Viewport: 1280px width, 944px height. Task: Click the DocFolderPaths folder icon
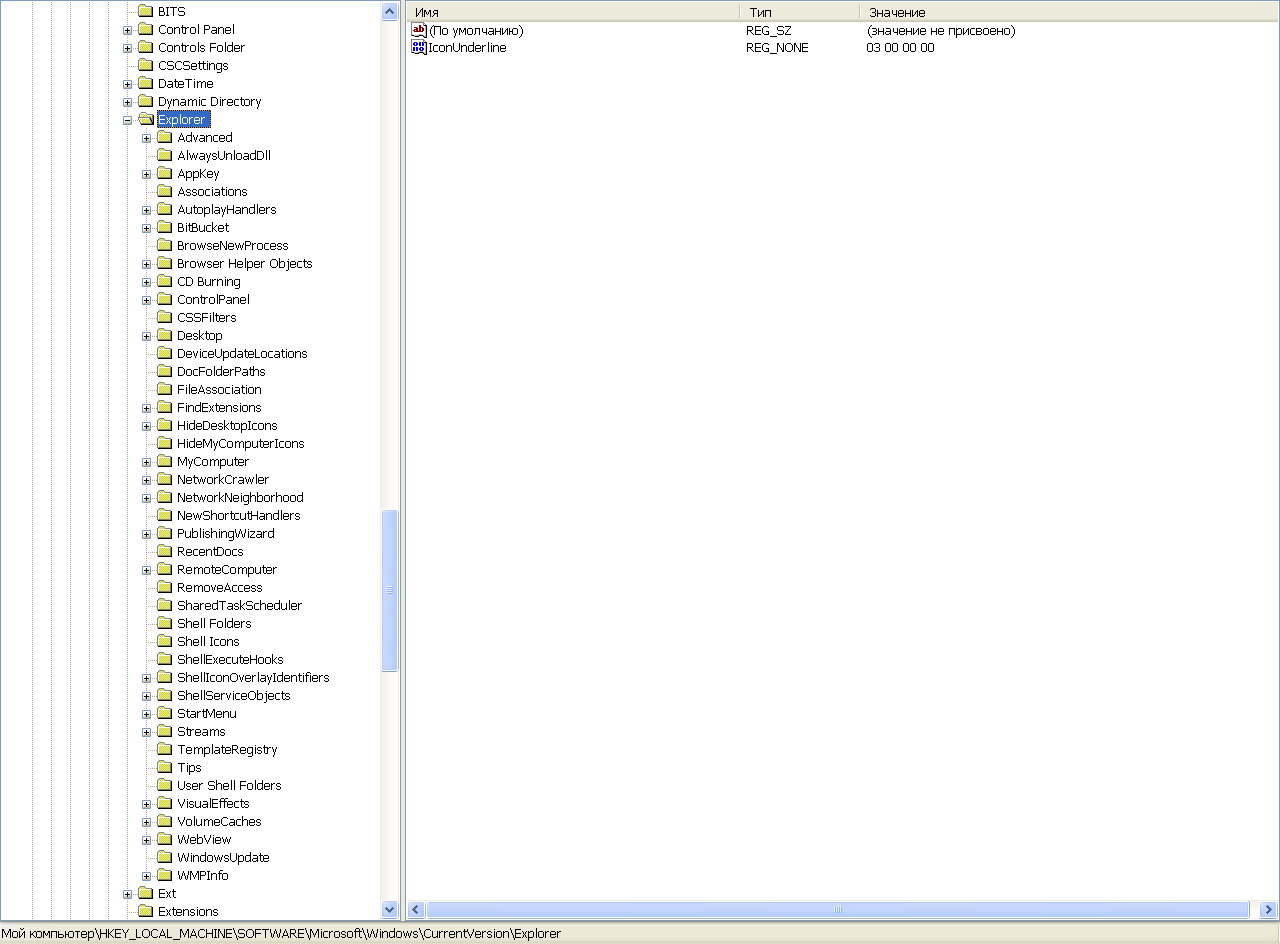pyautogui.click(x=165, y=372)
